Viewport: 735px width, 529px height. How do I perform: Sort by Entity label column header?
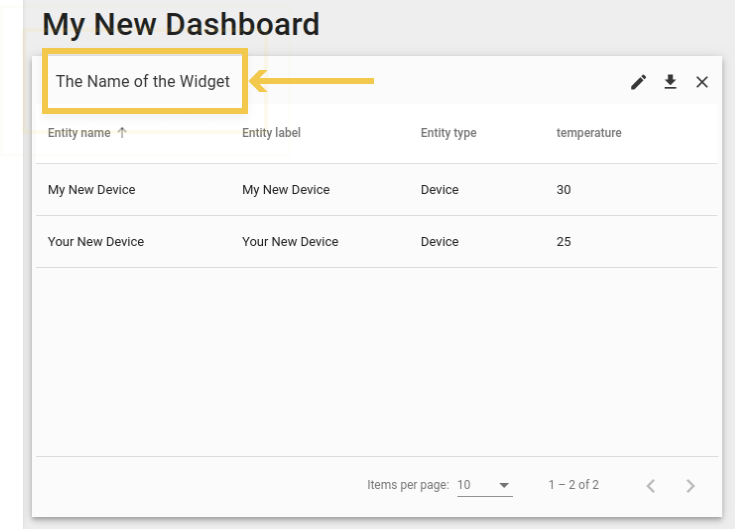point(271,133)
